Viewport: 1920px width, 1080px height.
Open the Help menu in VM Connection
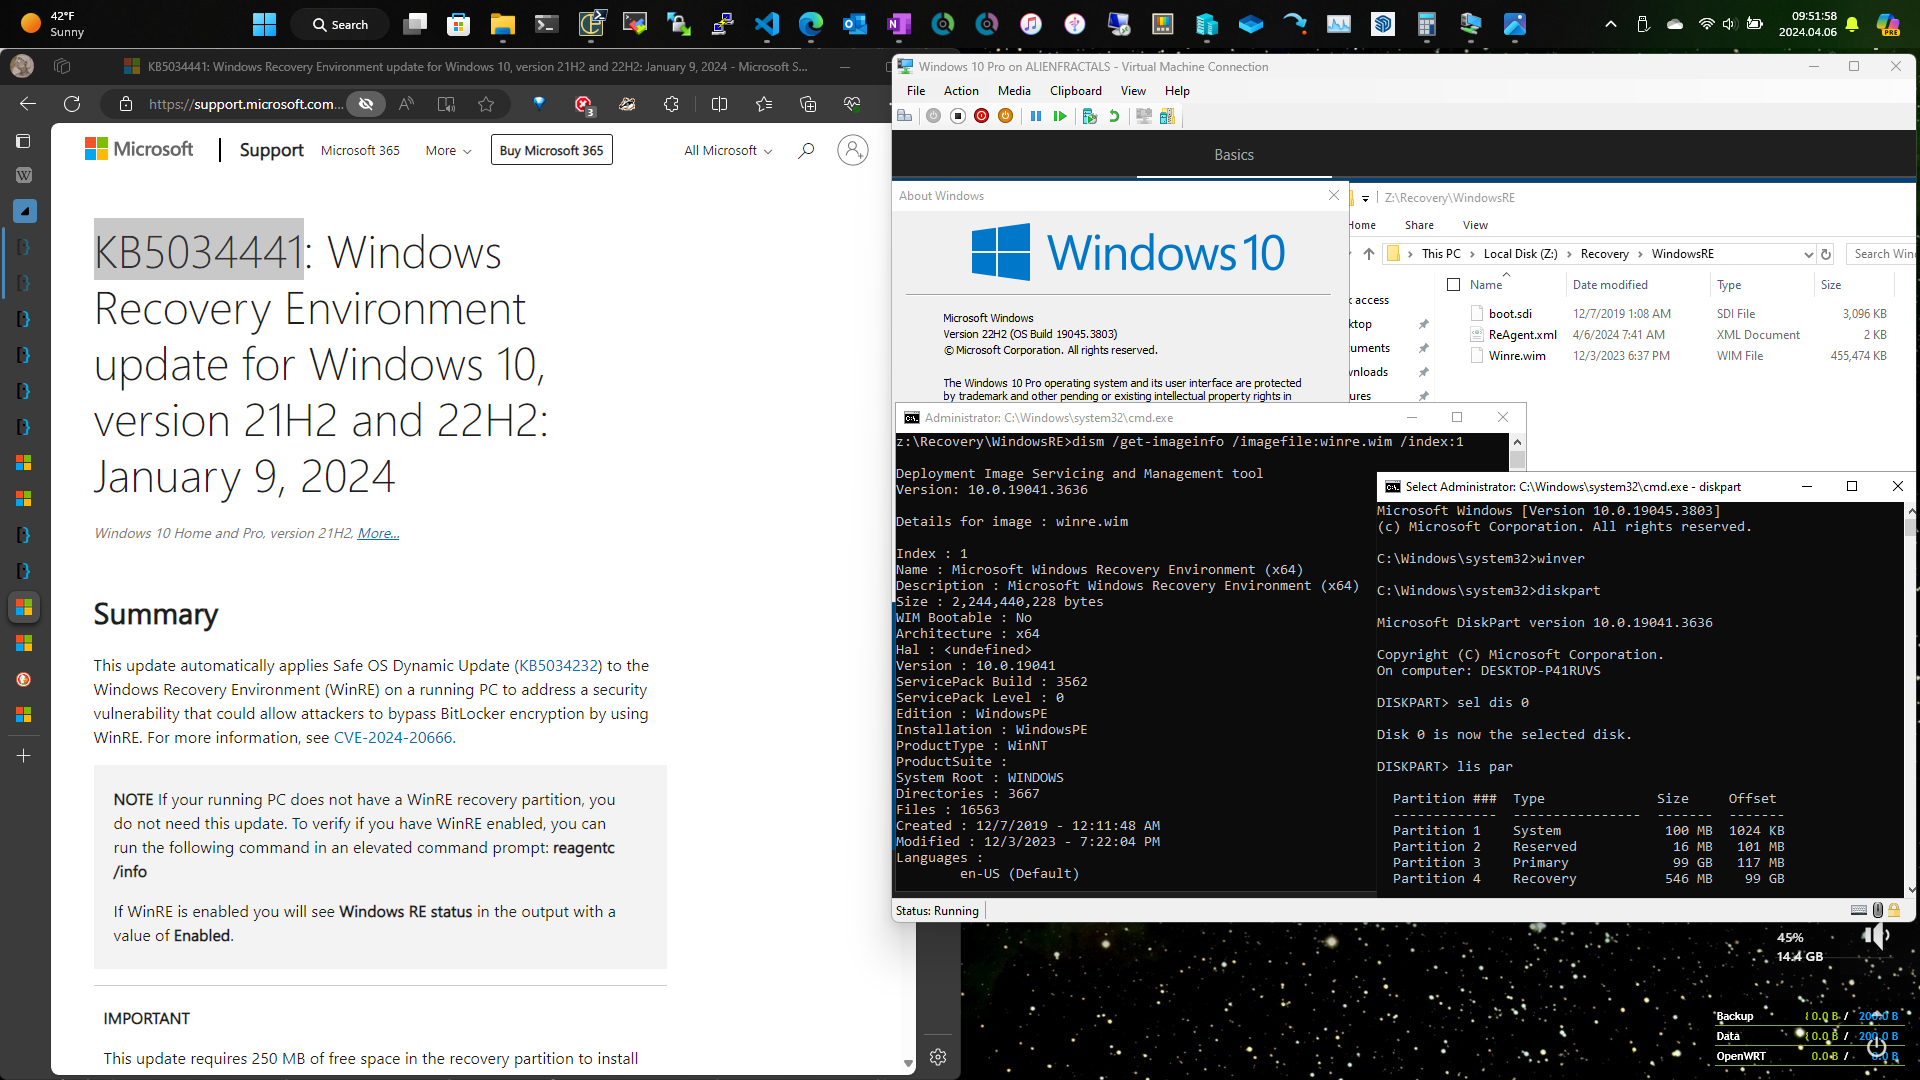[x=1177, y=91]
